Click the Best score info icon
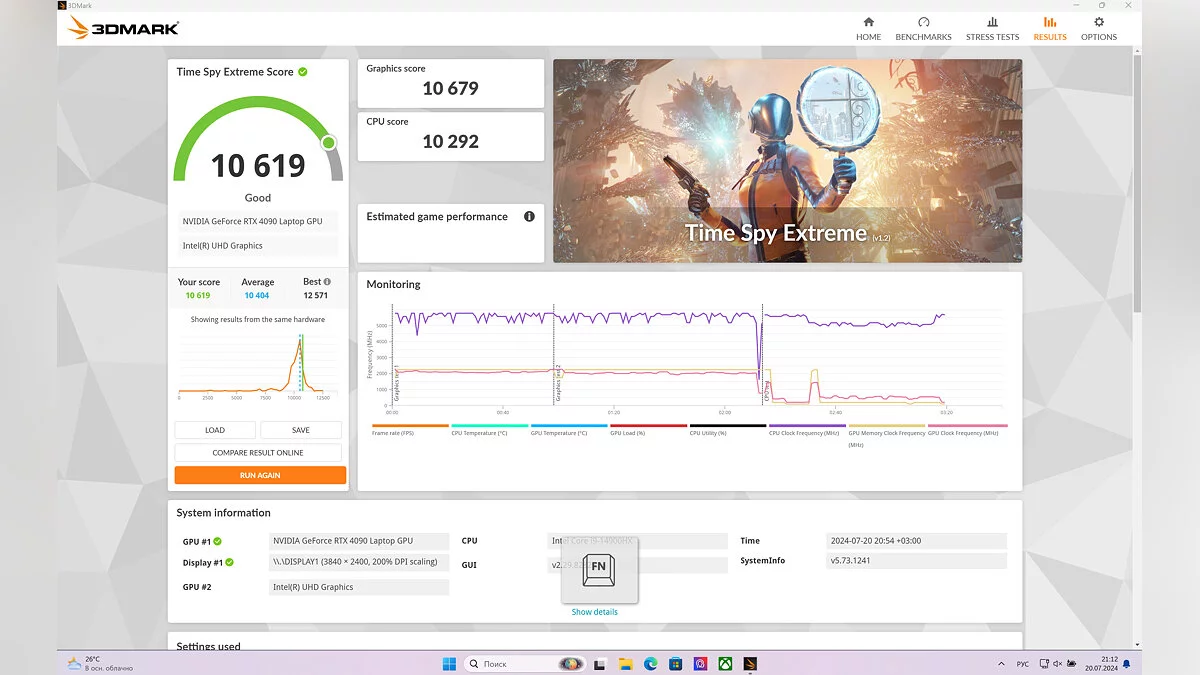Screen dimensions: 1200x675 (x=327, y=282)
